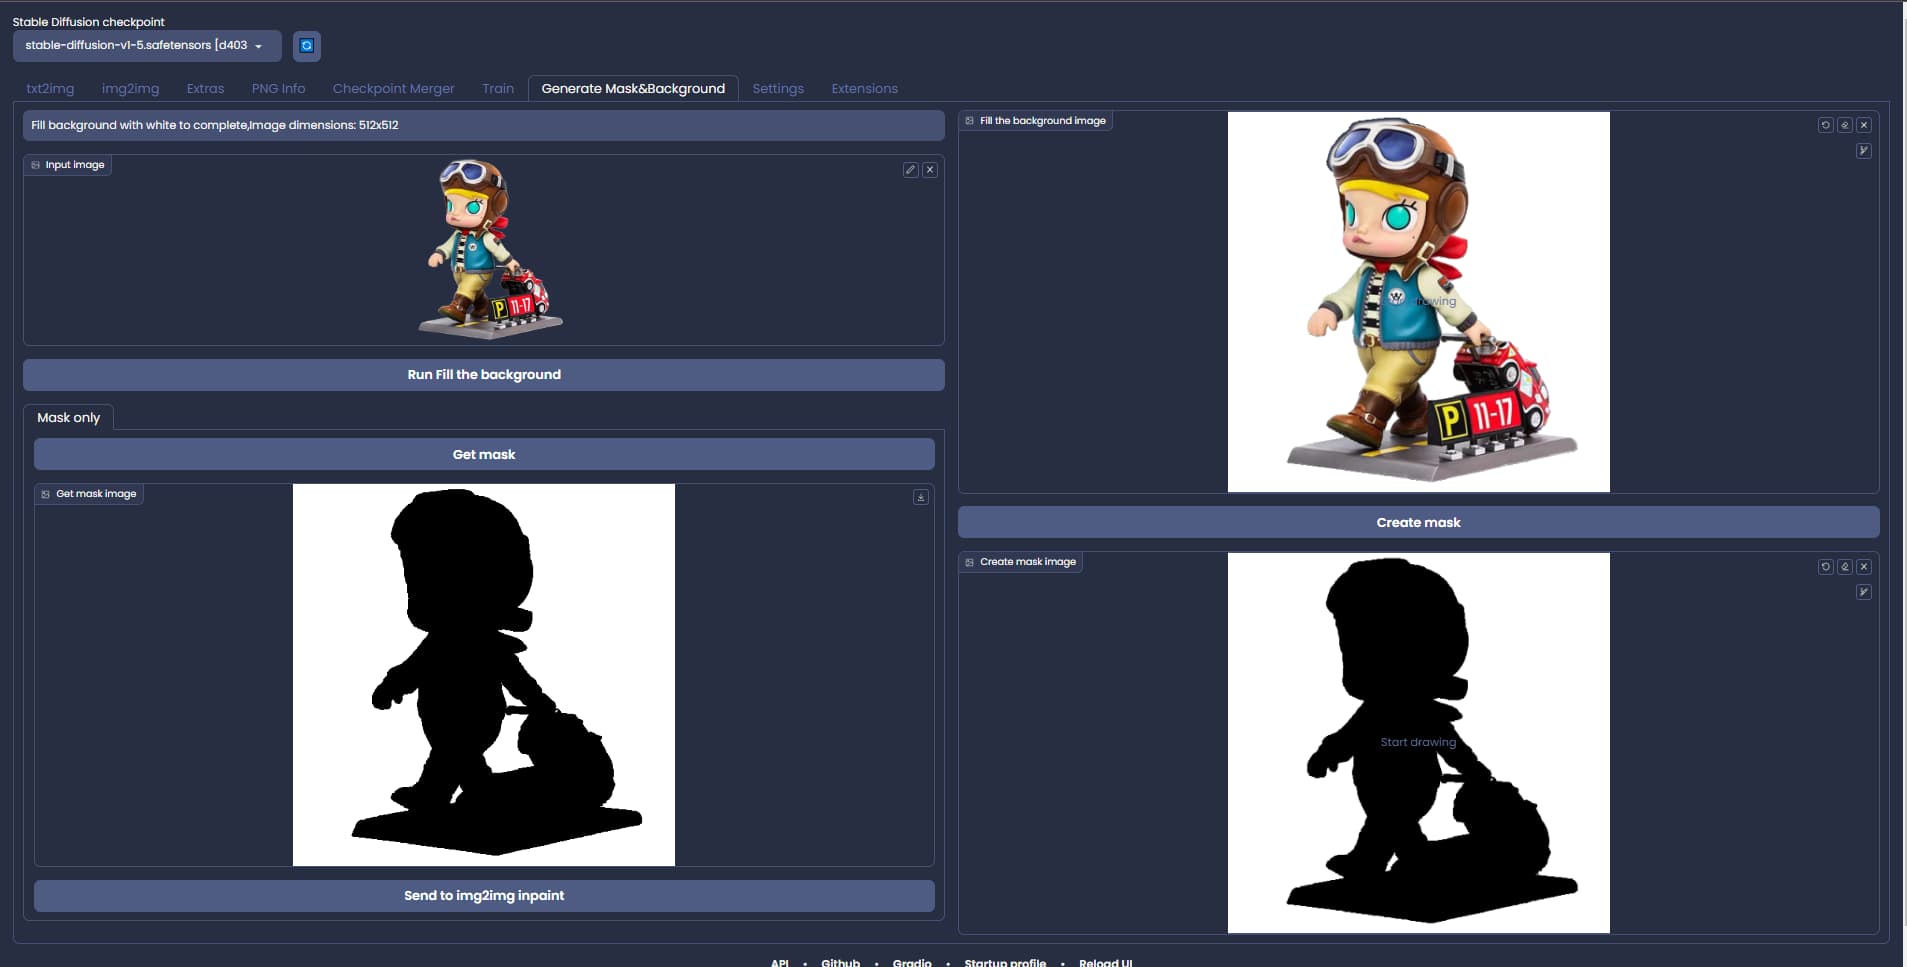Open brush tool on Create mask image
1907x967 pixels.
(1863, 592)
